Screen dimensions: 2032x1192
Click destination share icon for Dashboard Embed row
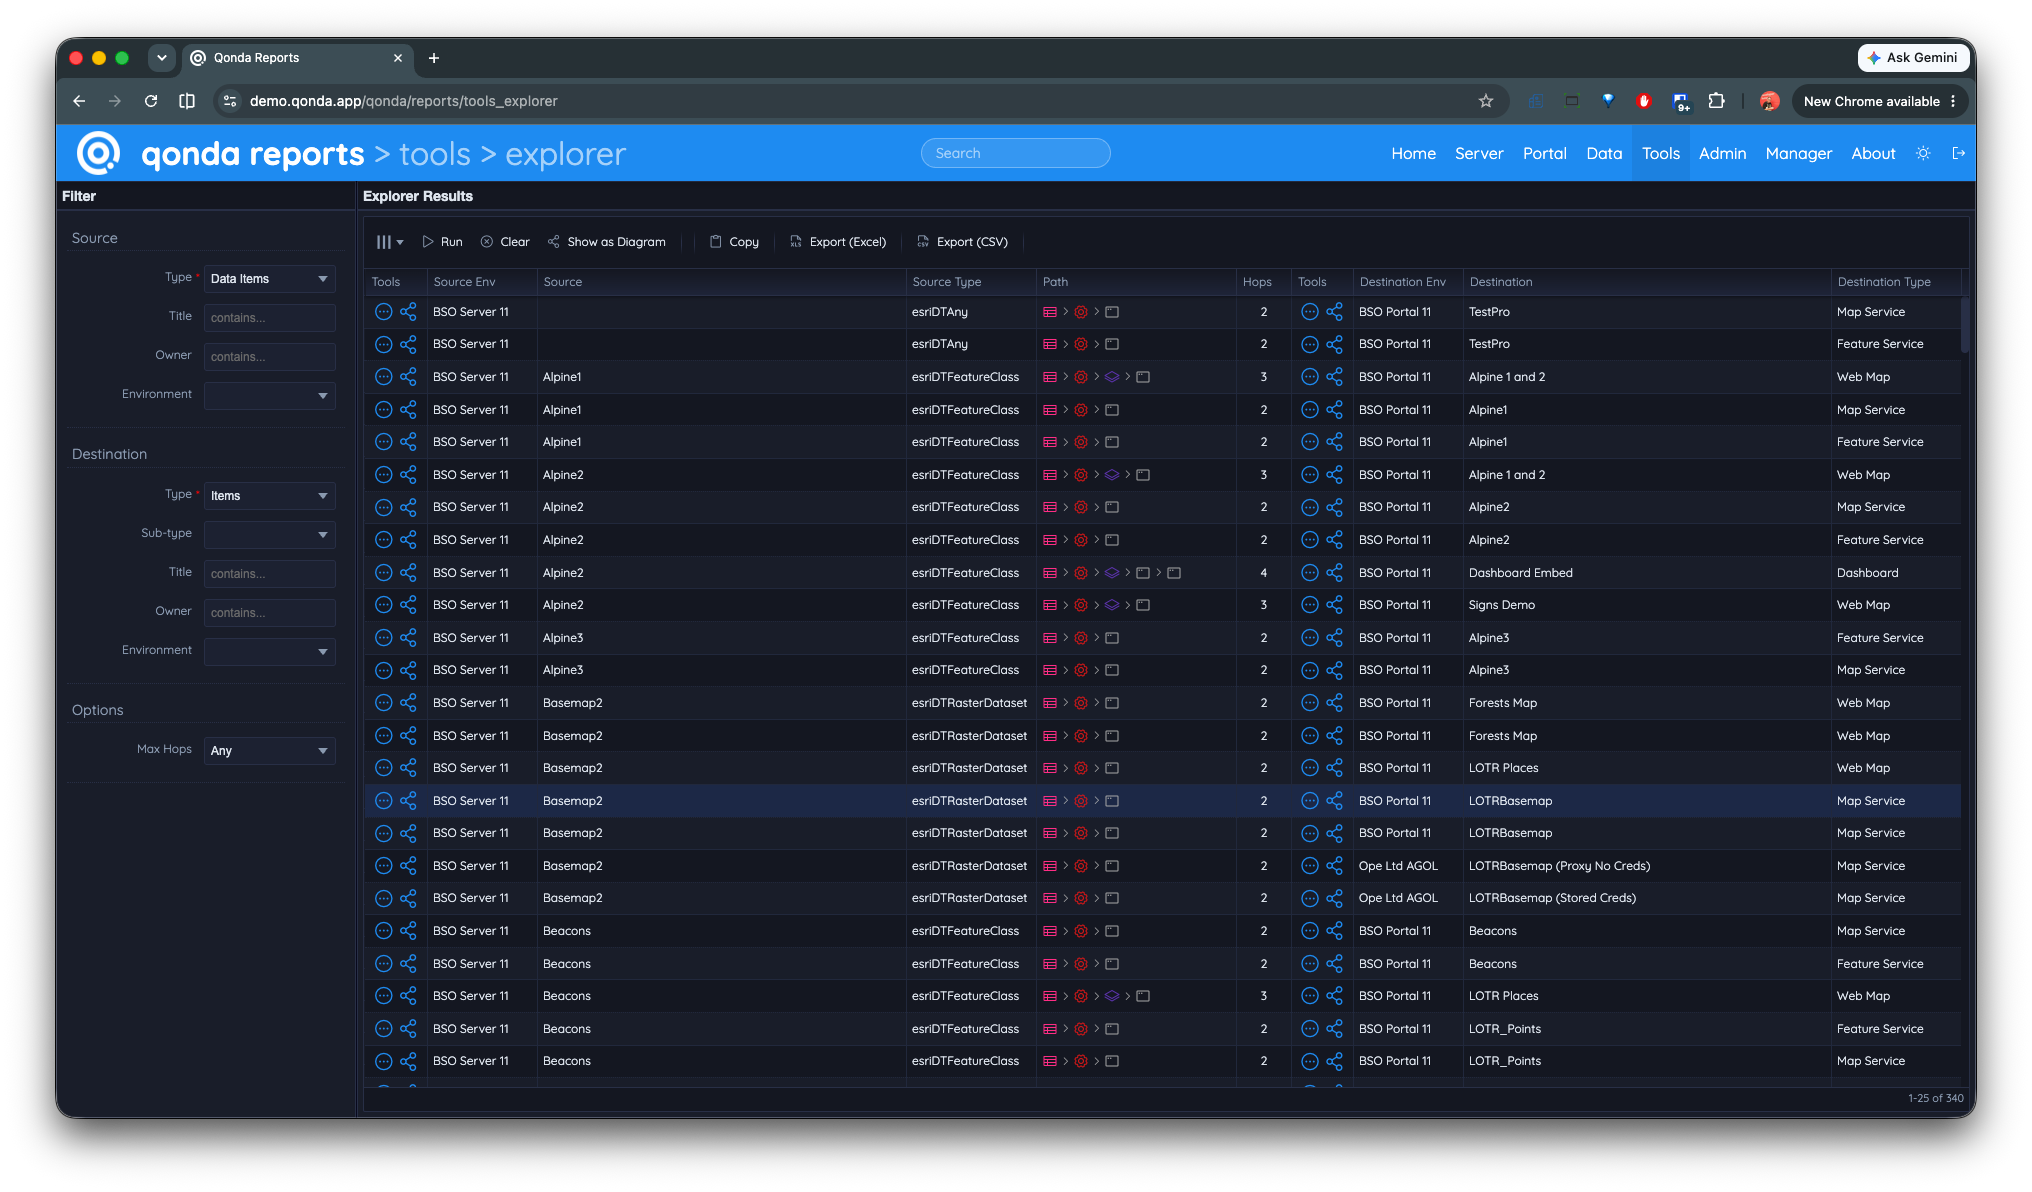coord(1334,573)
